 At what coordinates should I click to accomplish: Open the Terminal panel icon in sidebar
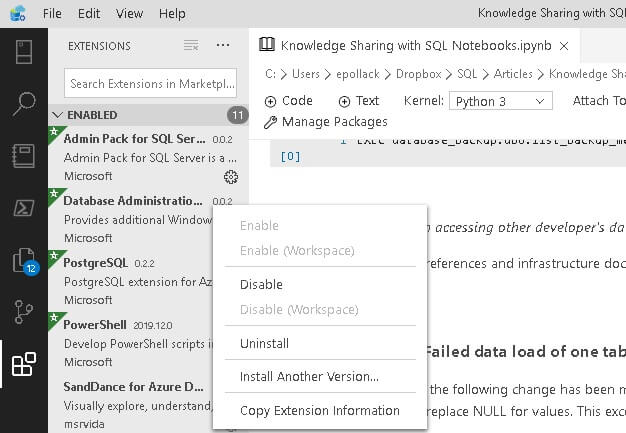(x=23, y=208)
